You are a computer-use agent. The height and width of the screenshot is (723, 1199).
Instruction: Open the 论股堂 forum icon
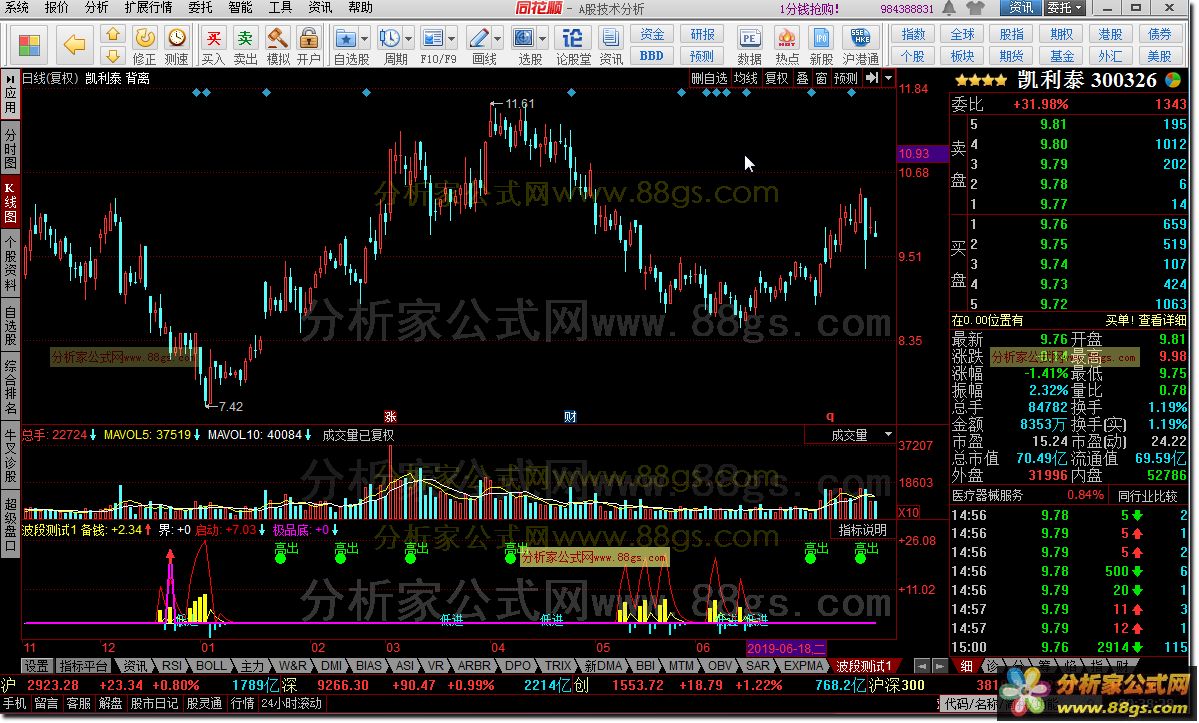click(572, 37)
